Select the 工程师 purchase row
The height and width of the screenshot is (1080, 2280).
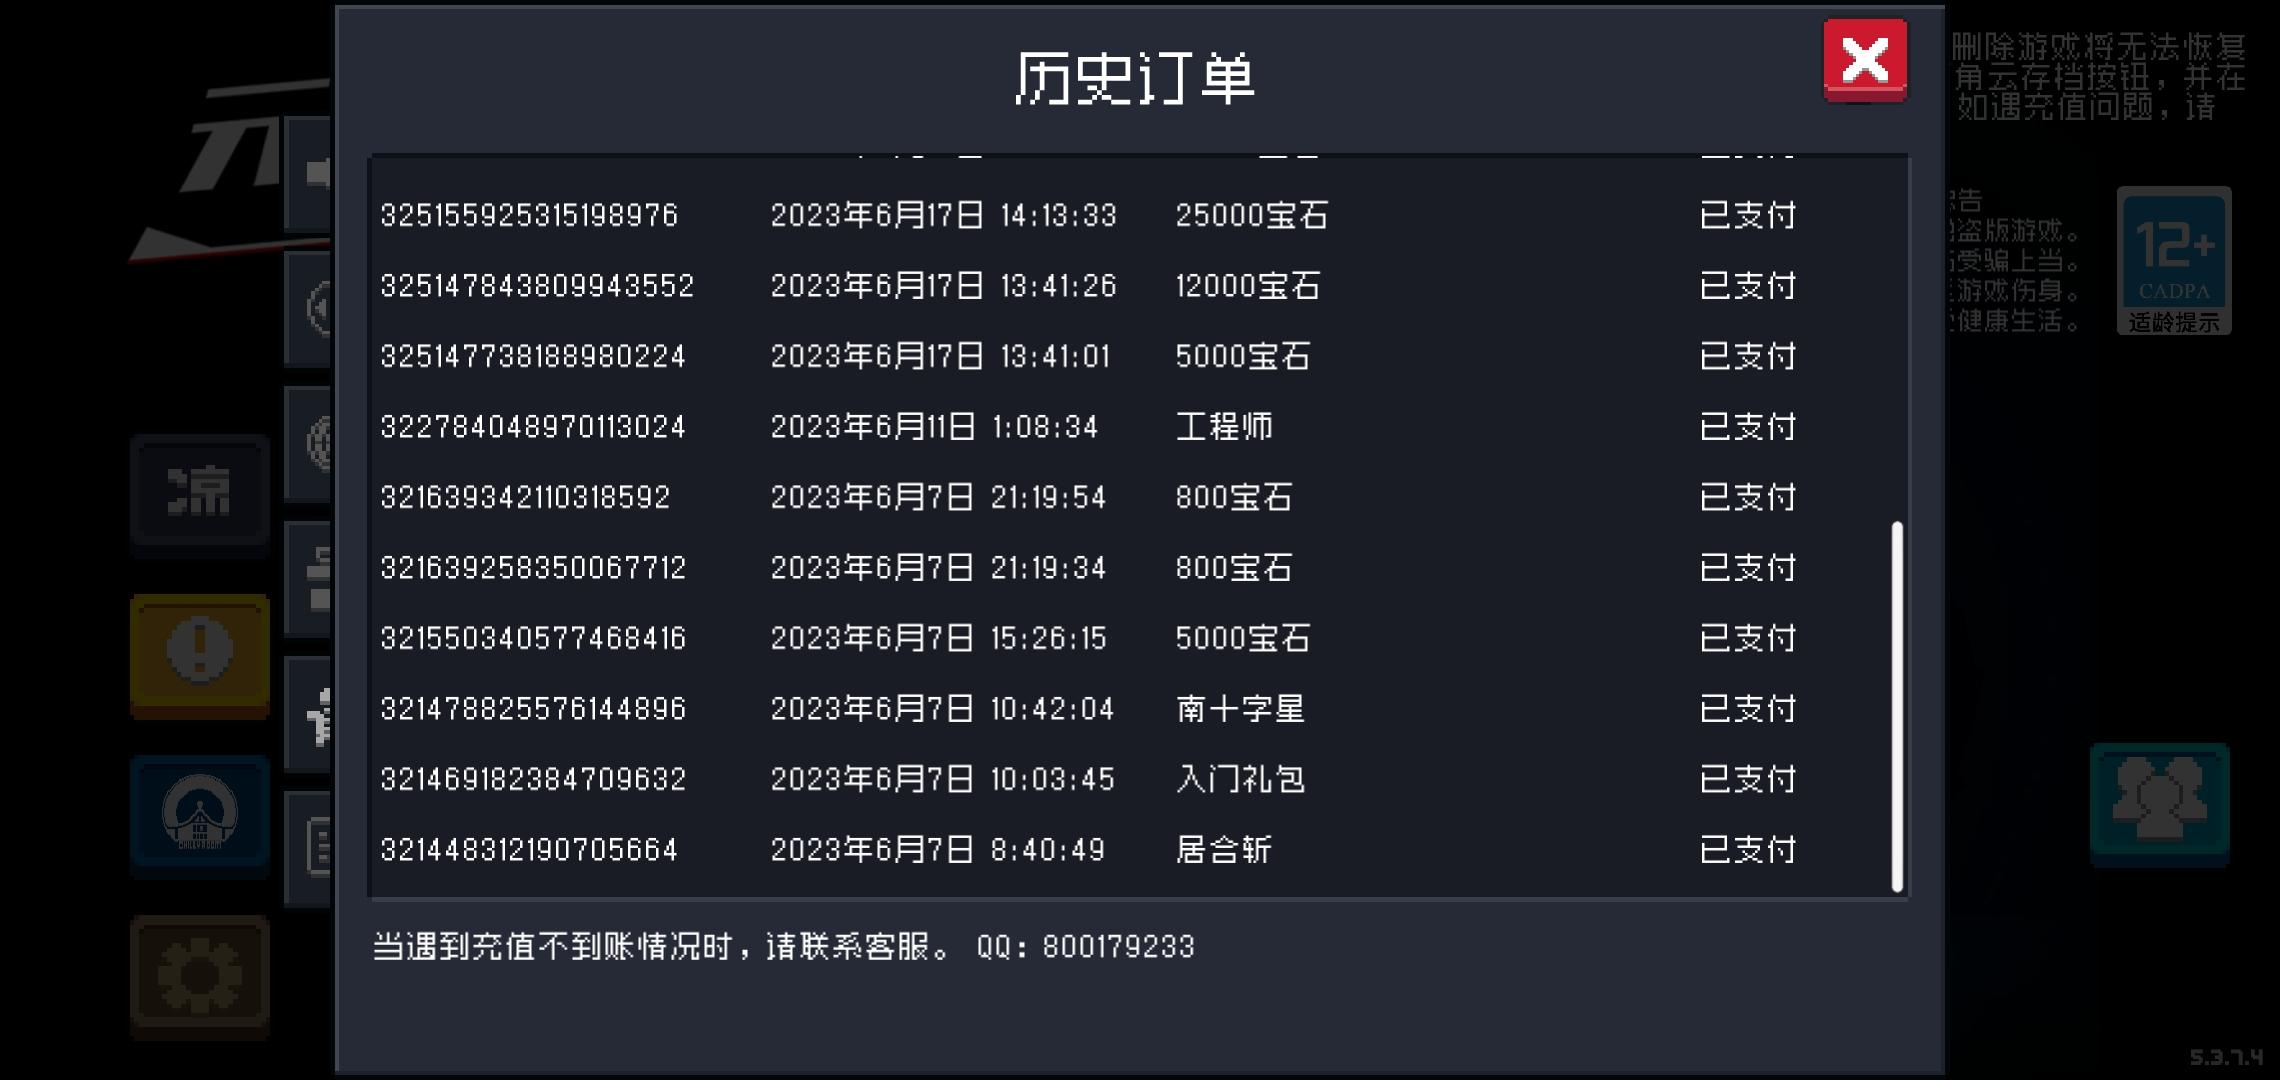(x=1138, y=427)
